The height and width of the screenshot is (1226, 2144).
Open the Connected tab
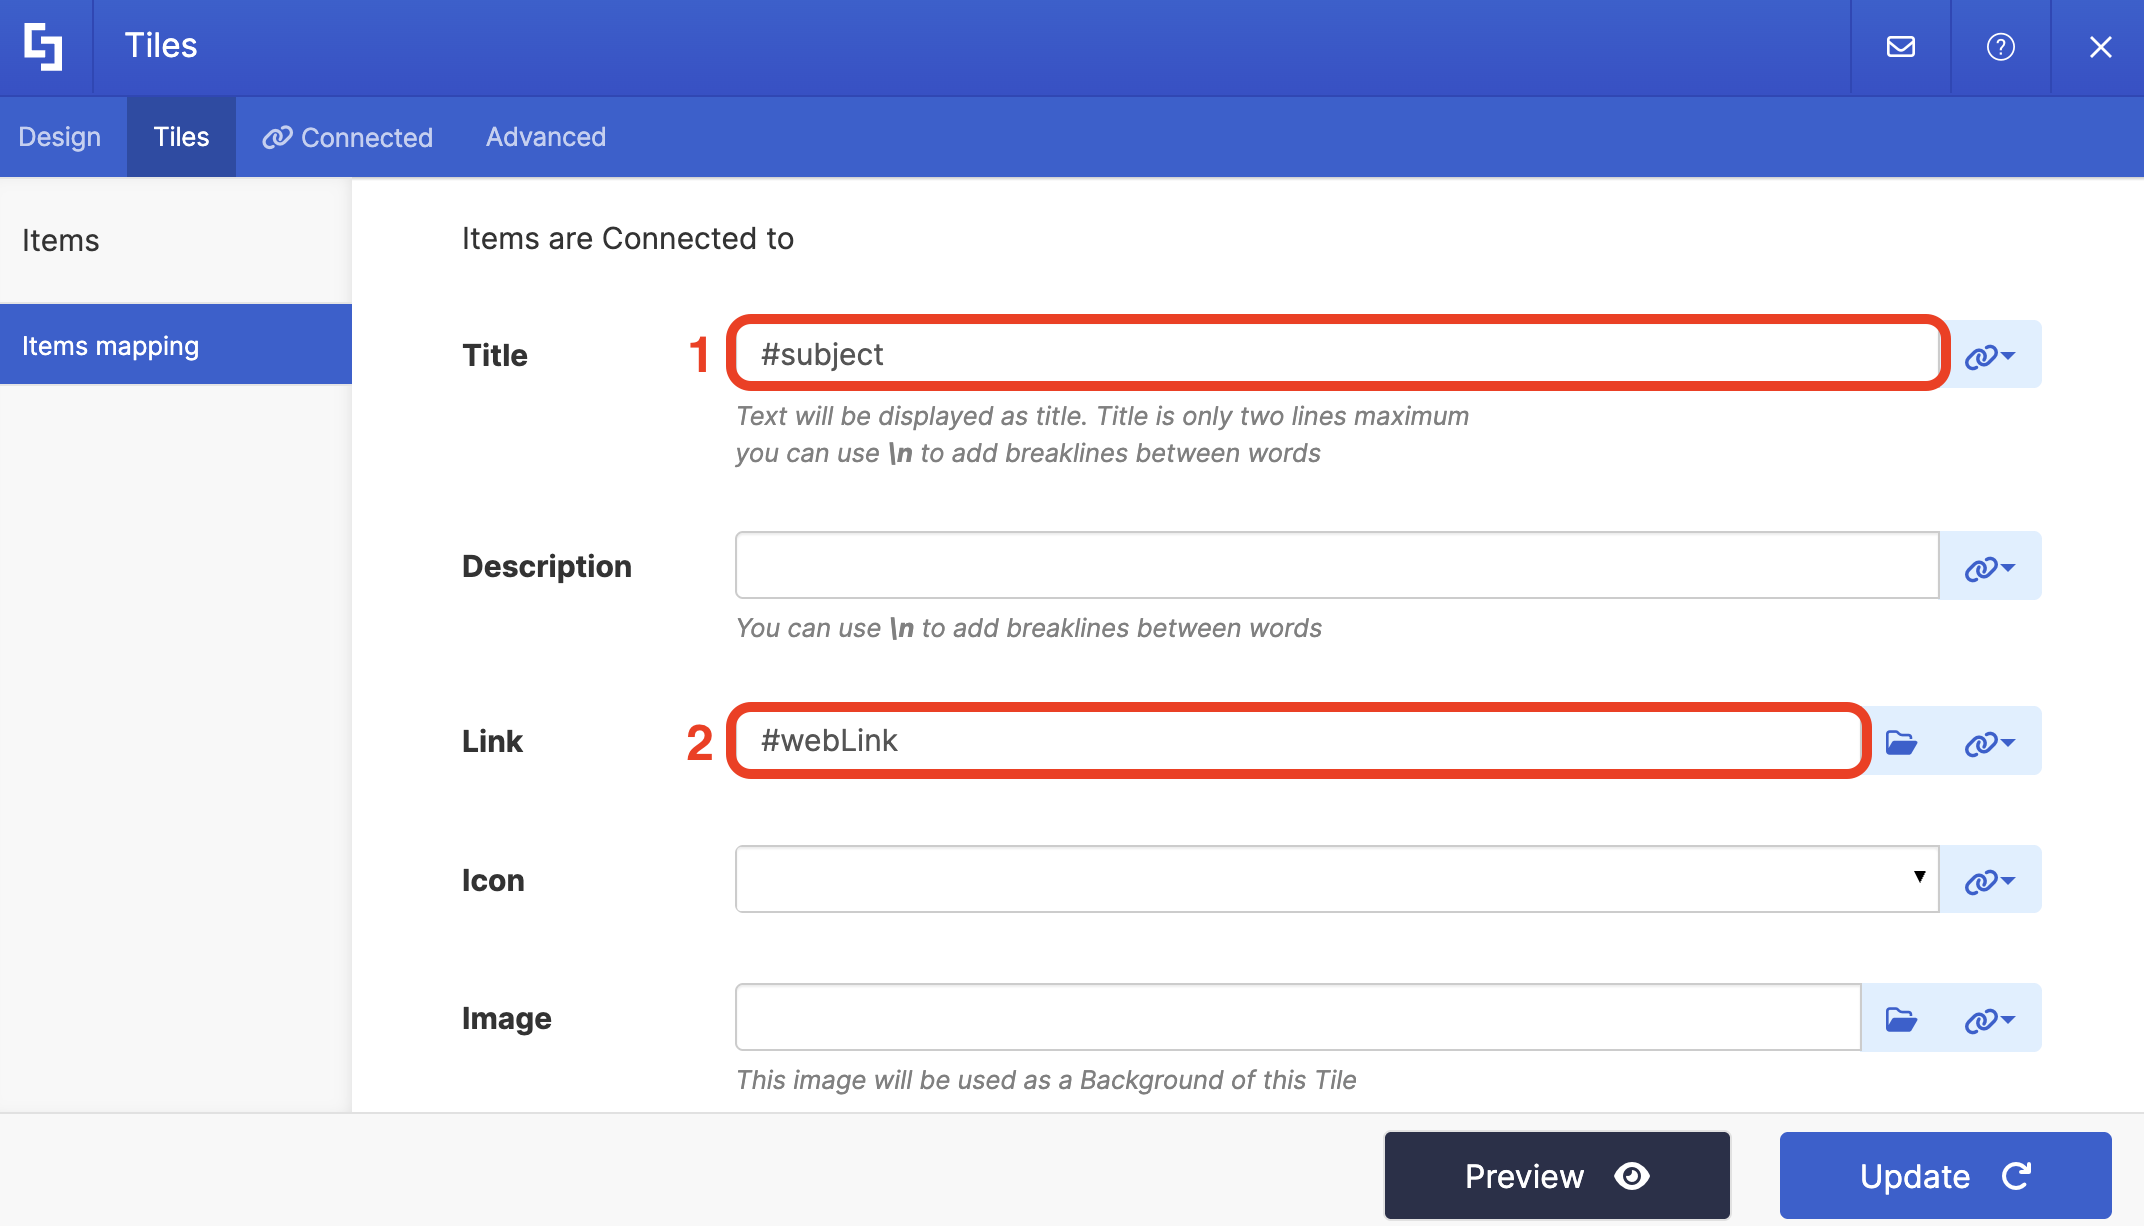point(348,137)
